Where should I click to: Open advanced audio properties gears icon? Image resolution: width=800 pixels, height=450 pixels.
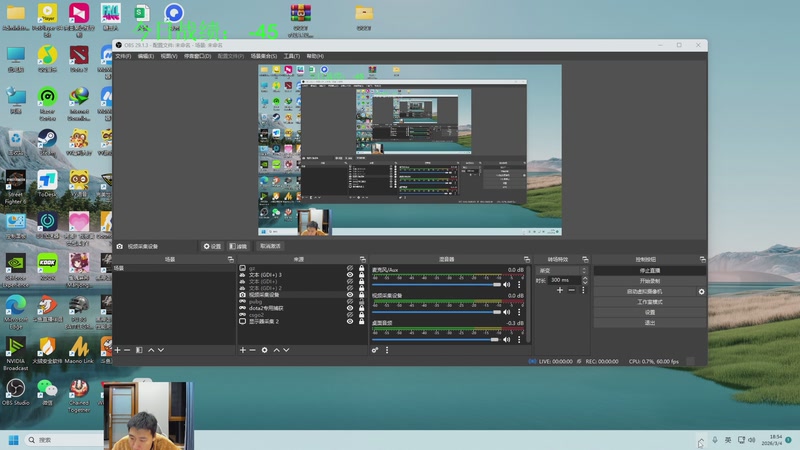click(375, 350)
